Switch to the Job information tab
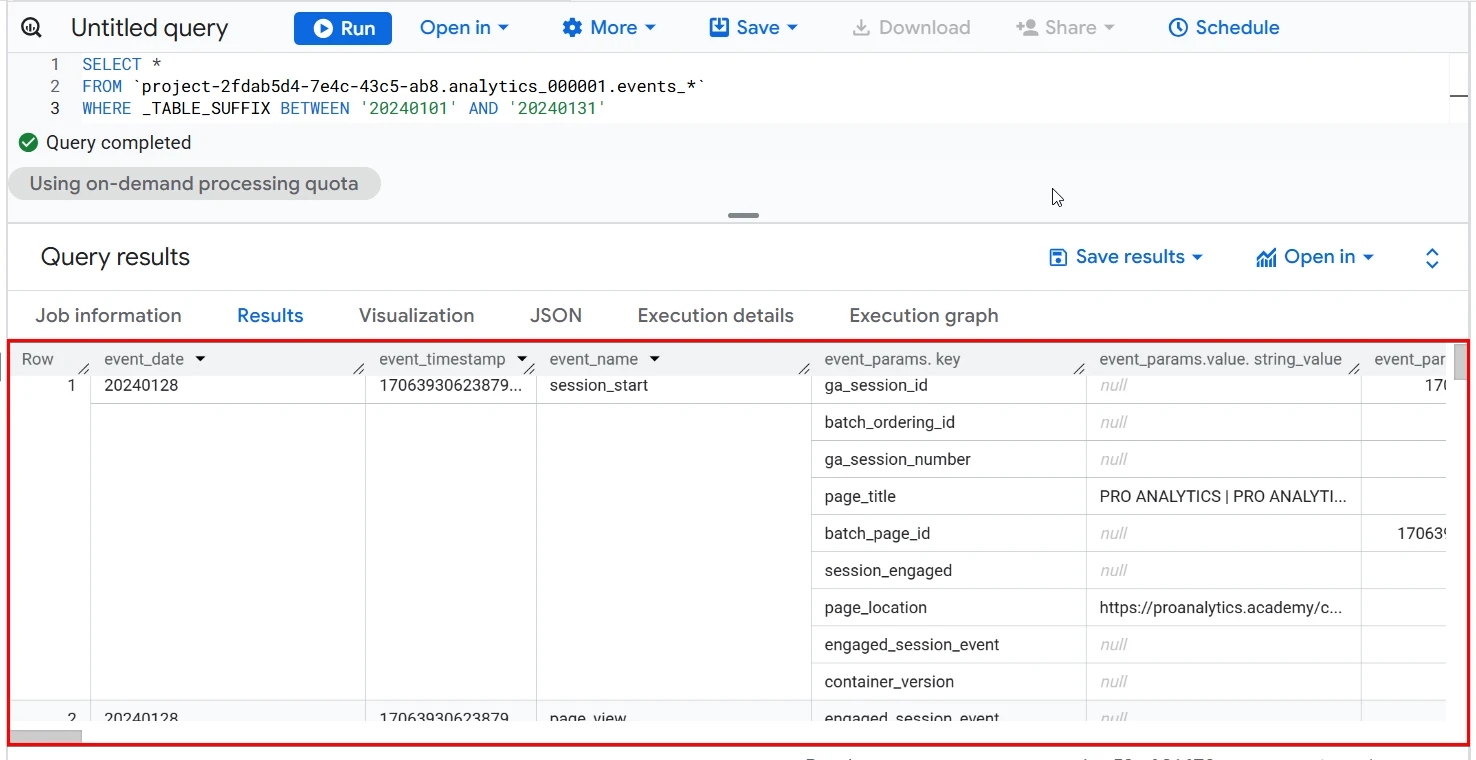Viewport: 1476px width, 760px height. pos(109,316)
